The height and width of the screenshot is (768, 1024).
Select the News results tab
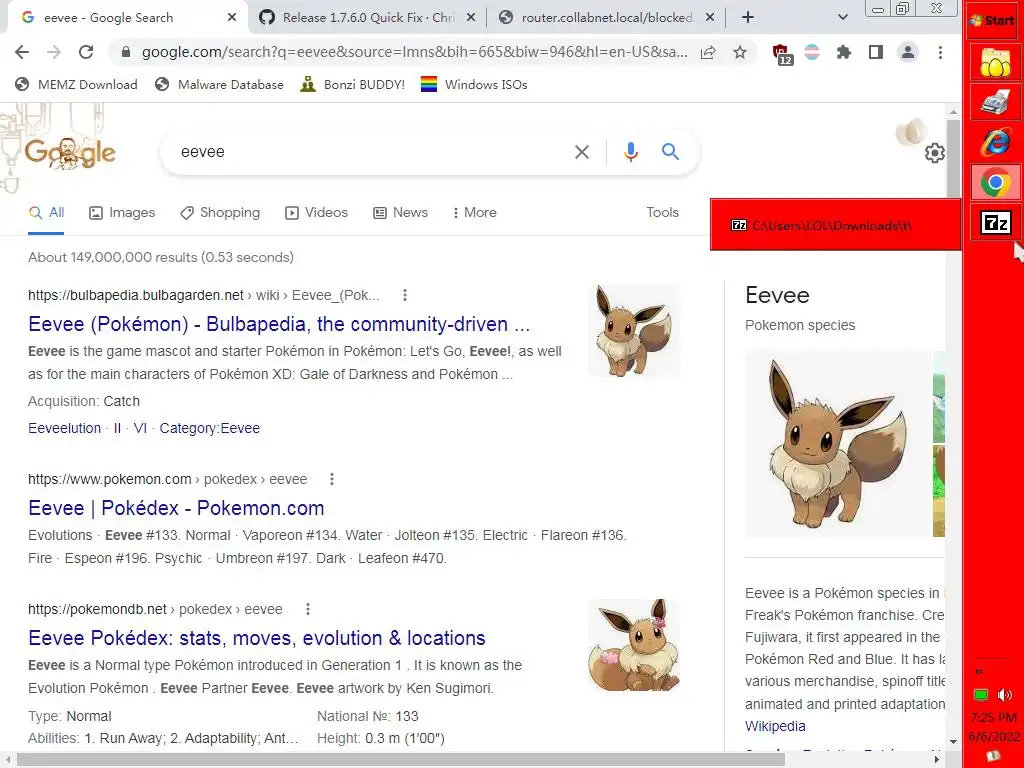(x=400, y=213)
